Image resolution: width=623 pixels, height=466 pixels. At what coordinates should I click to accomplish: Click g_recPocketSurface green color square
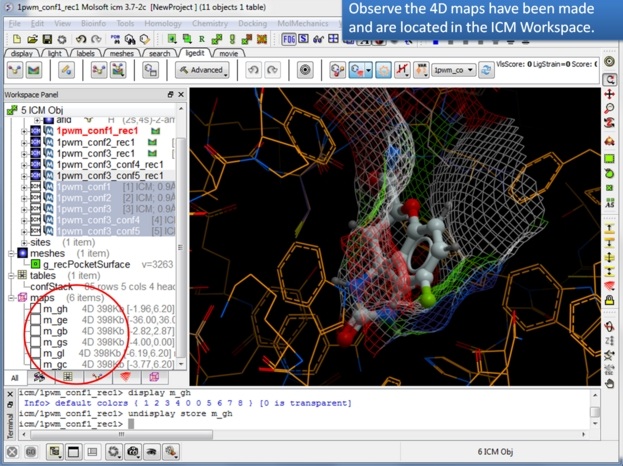[36, 264]
